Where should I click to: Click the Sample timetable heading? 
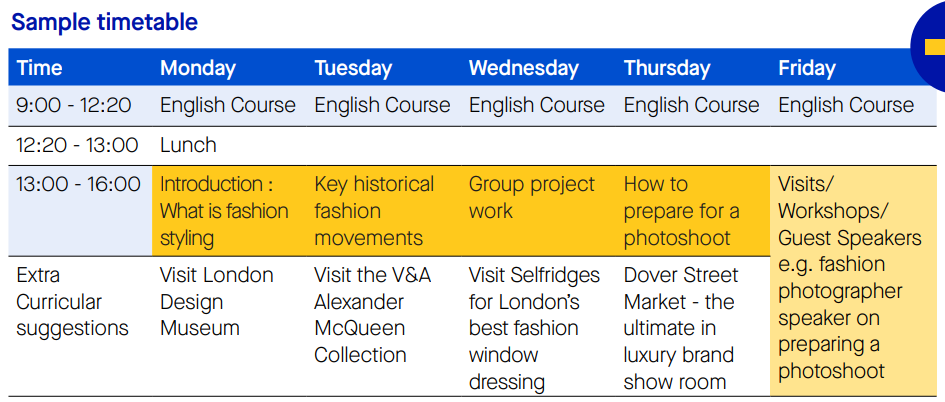click(x=104, y=22)
